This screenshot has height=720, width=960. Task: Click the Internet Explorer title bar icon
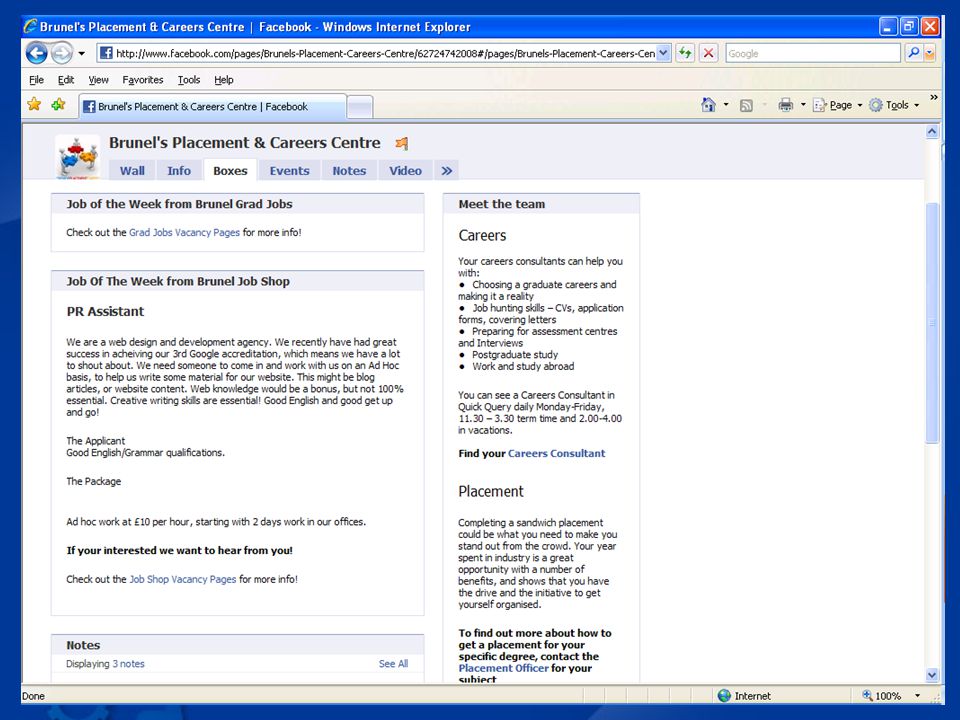[30, 27]
